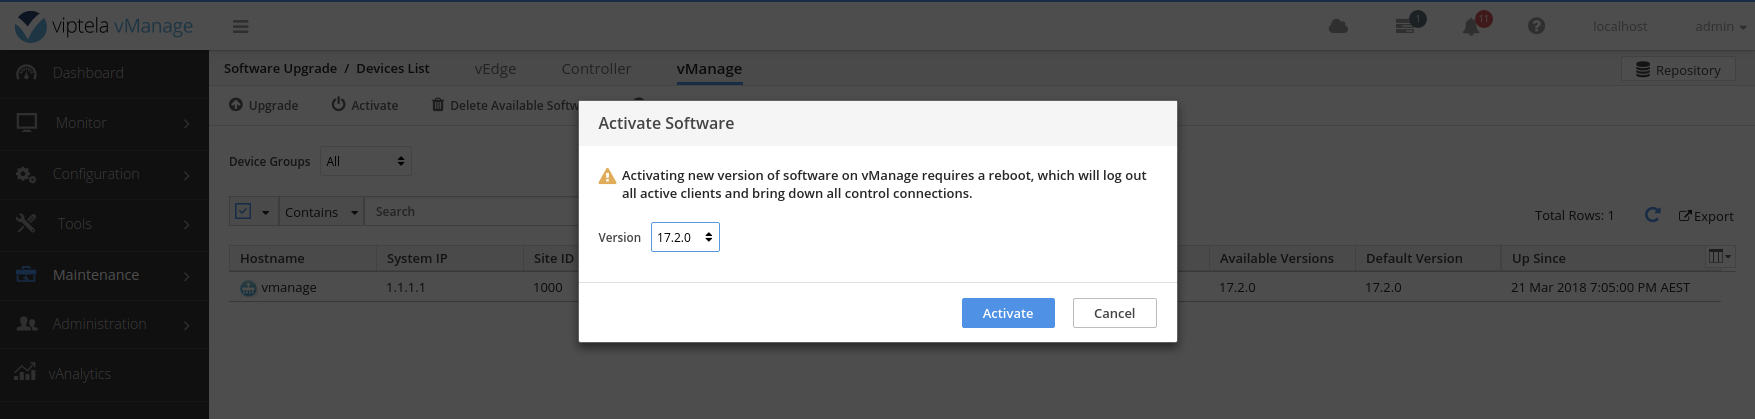Click the vManage device icon in row
Viewport: 1755px width, 419px height.
(x=249, y=288)
